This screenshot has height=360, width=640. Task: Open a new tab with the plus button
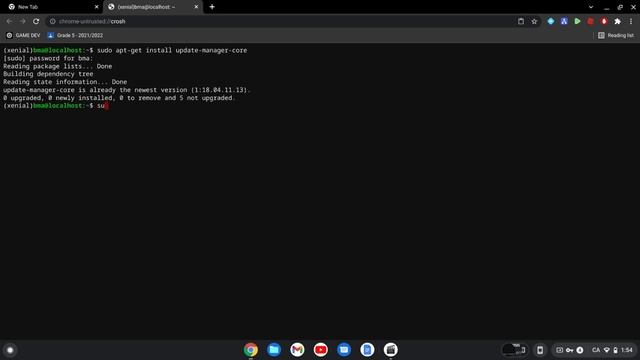pos(212,7)
